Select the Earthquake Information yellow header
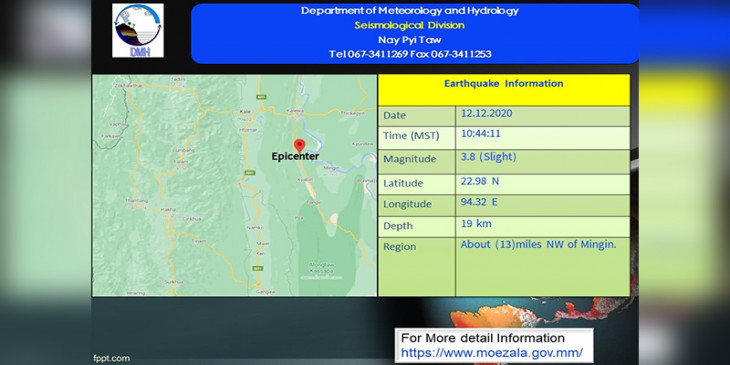This screenshot has height=365, width=730. tap(504, 89)
